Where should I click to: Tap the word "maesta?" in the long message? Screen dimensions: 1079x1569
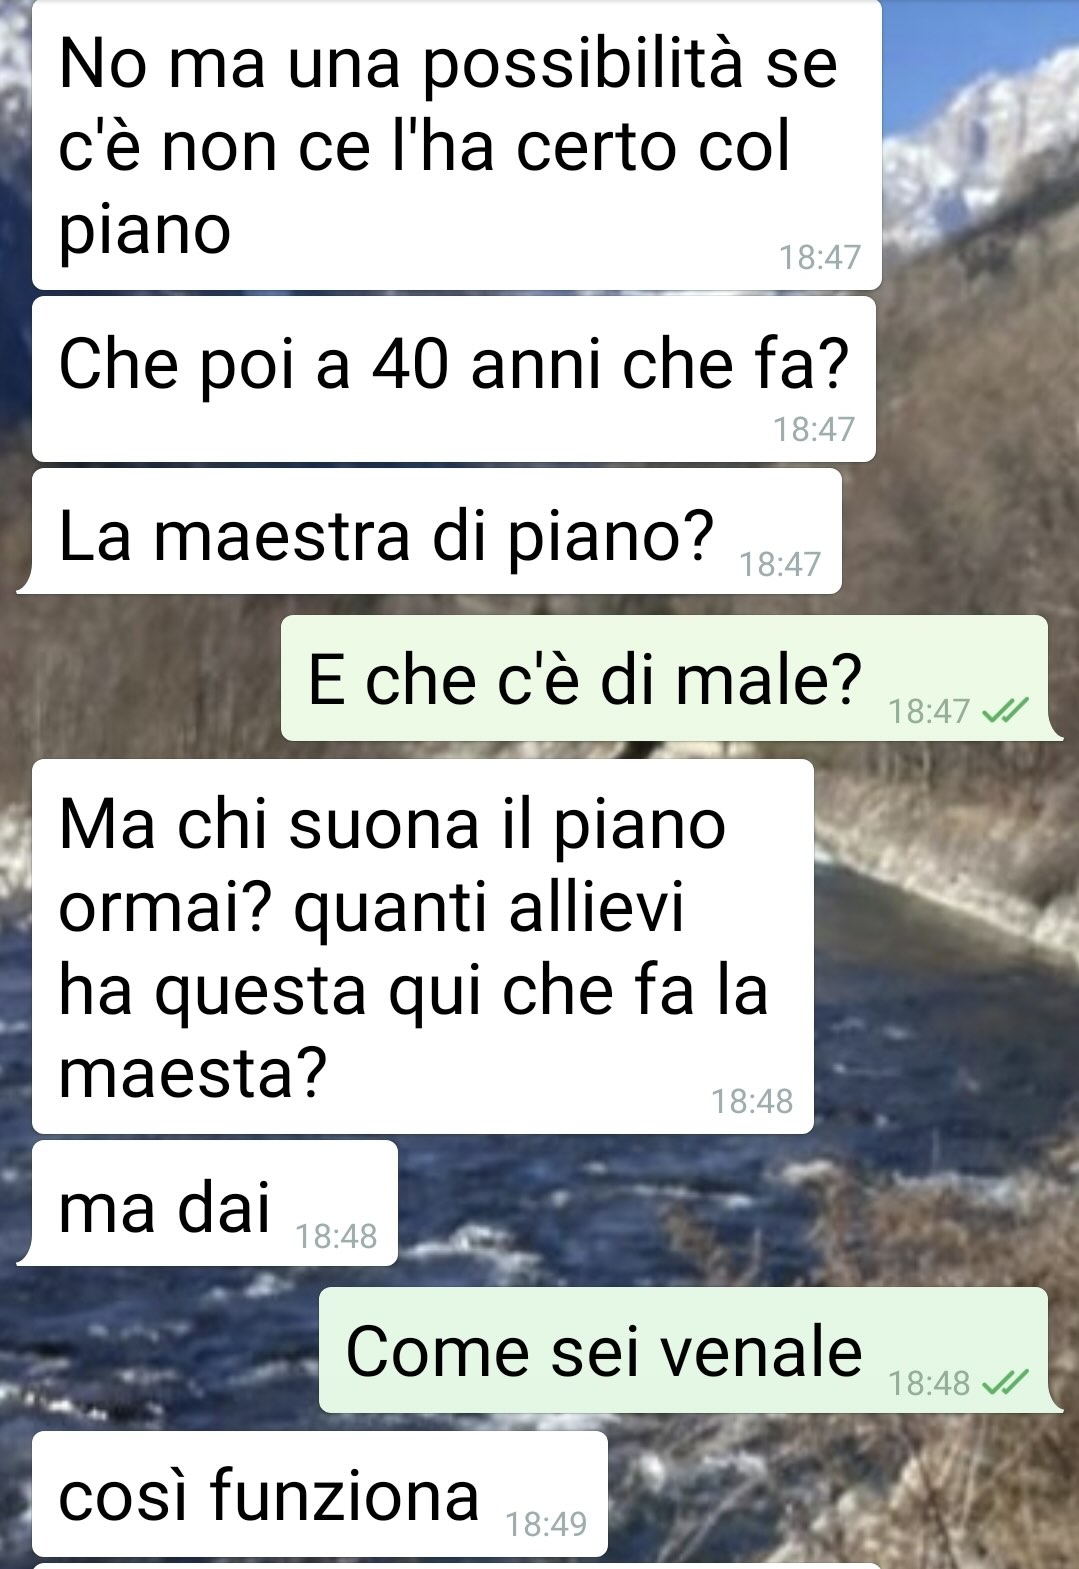[x=193, y=1073]
